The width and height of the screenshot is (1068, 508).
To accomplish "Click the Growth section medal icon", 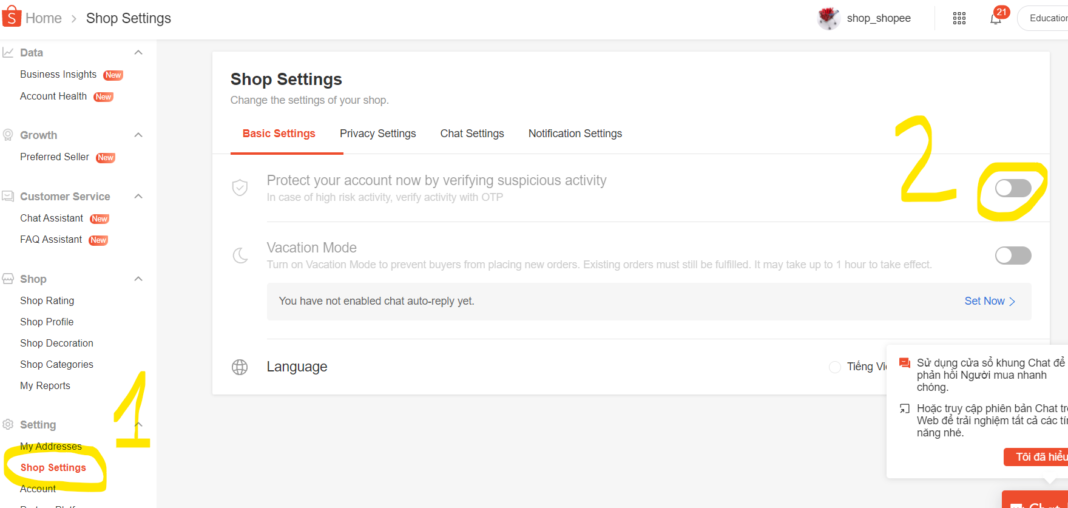I will pyautogui.click(x=8, y=135).
